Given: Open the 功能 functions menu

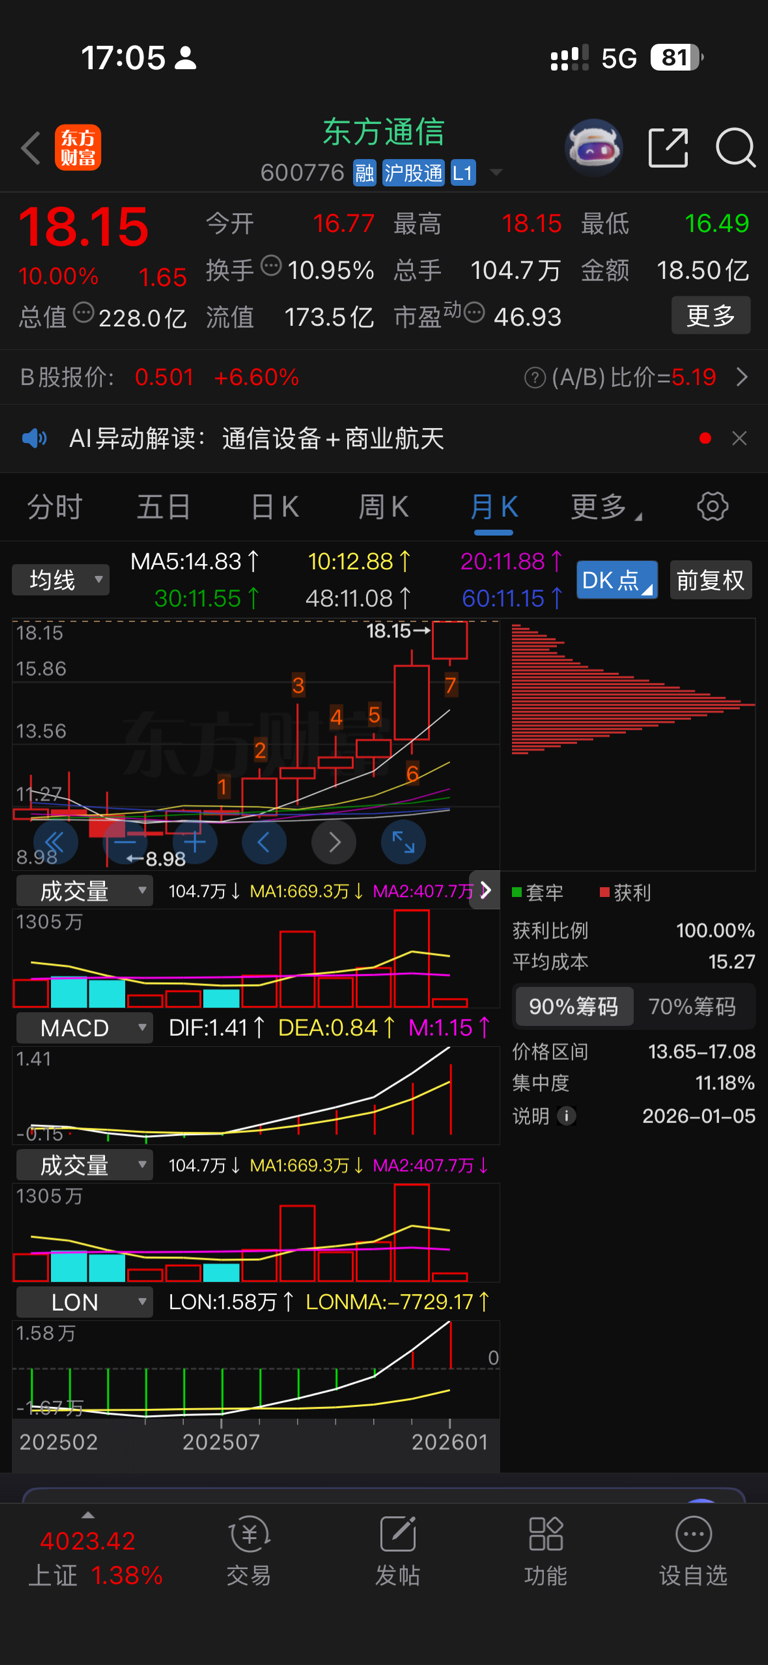Looking at the screenshot, I should 546,1552.
